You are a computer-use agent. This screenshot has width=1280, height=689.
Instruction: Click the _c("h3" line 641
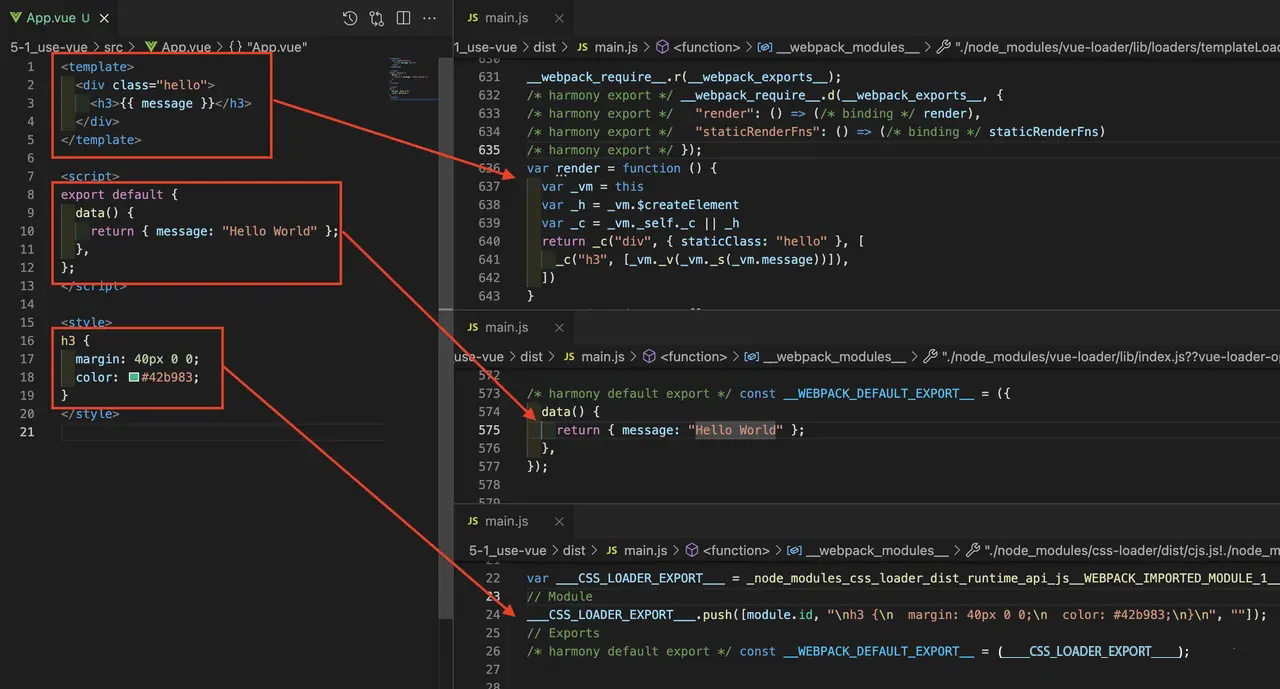click(x=702, y=259)
